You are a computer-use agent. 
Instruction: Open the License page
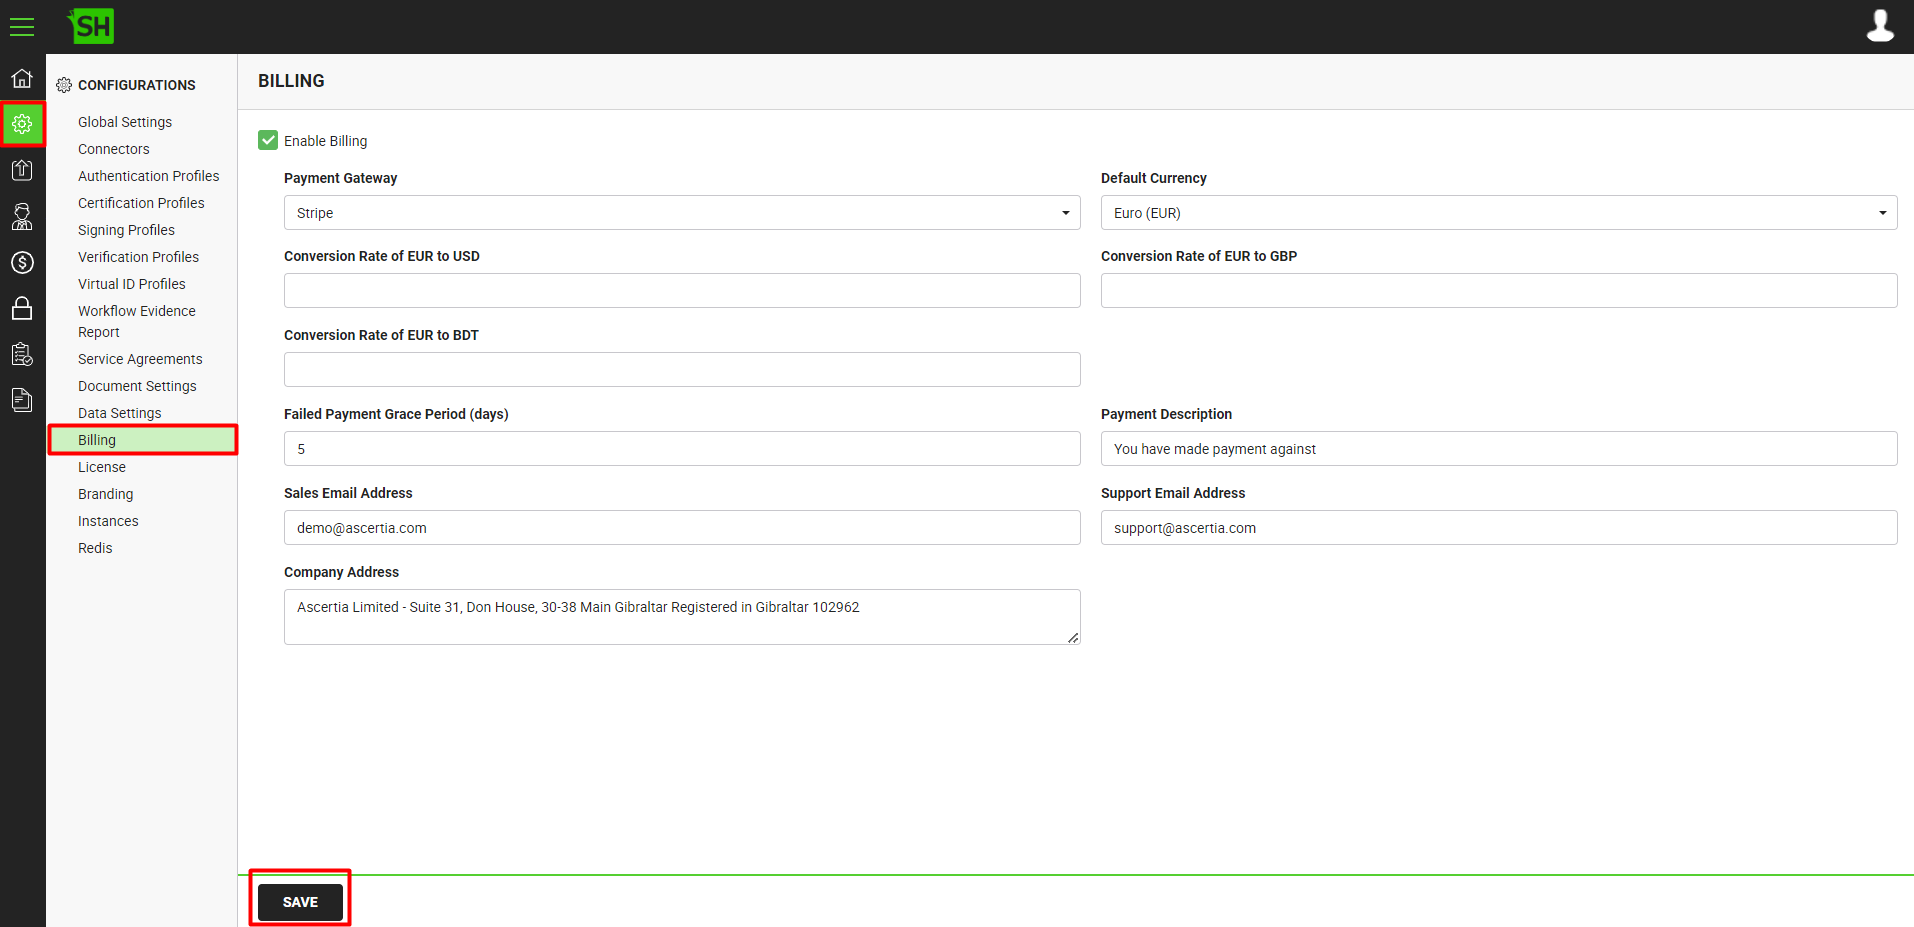coord(102,467)
